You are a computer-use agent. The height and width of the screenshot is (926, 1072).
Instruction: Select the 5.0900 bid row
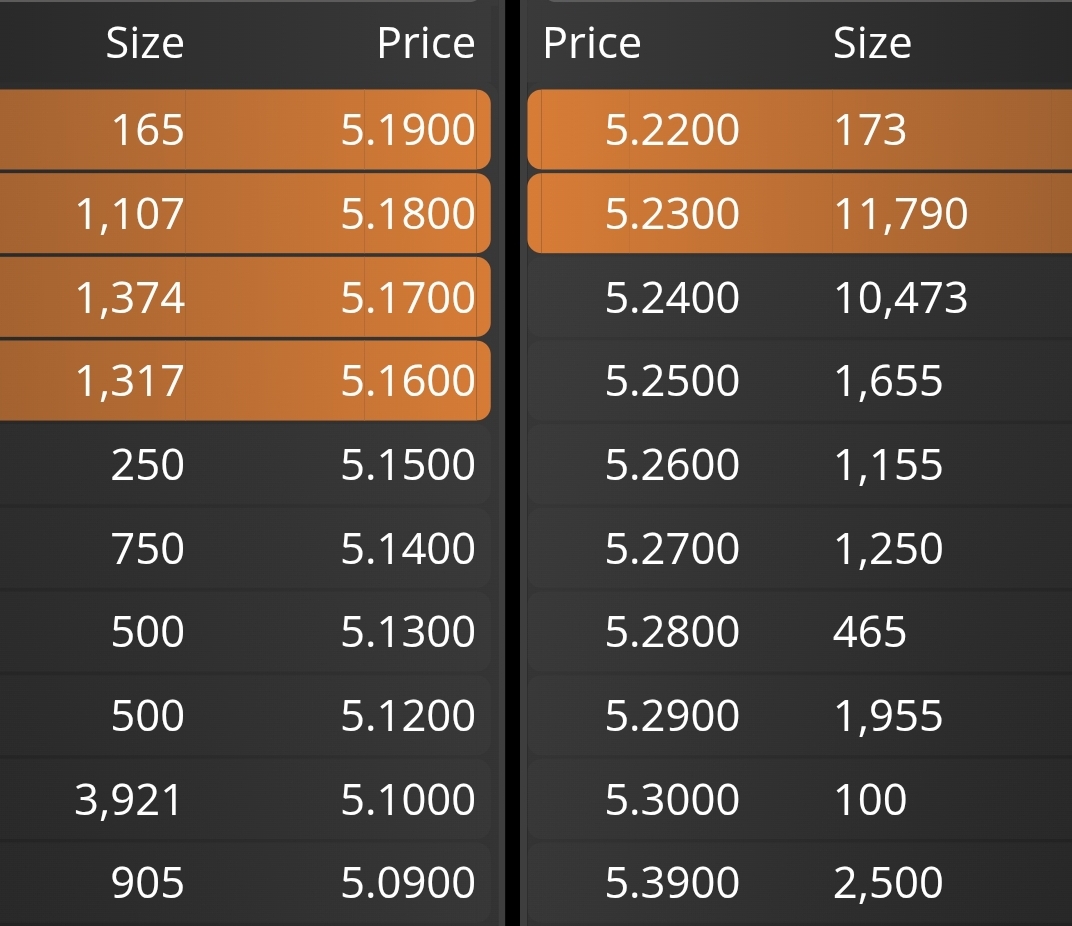tap(245, 882)
